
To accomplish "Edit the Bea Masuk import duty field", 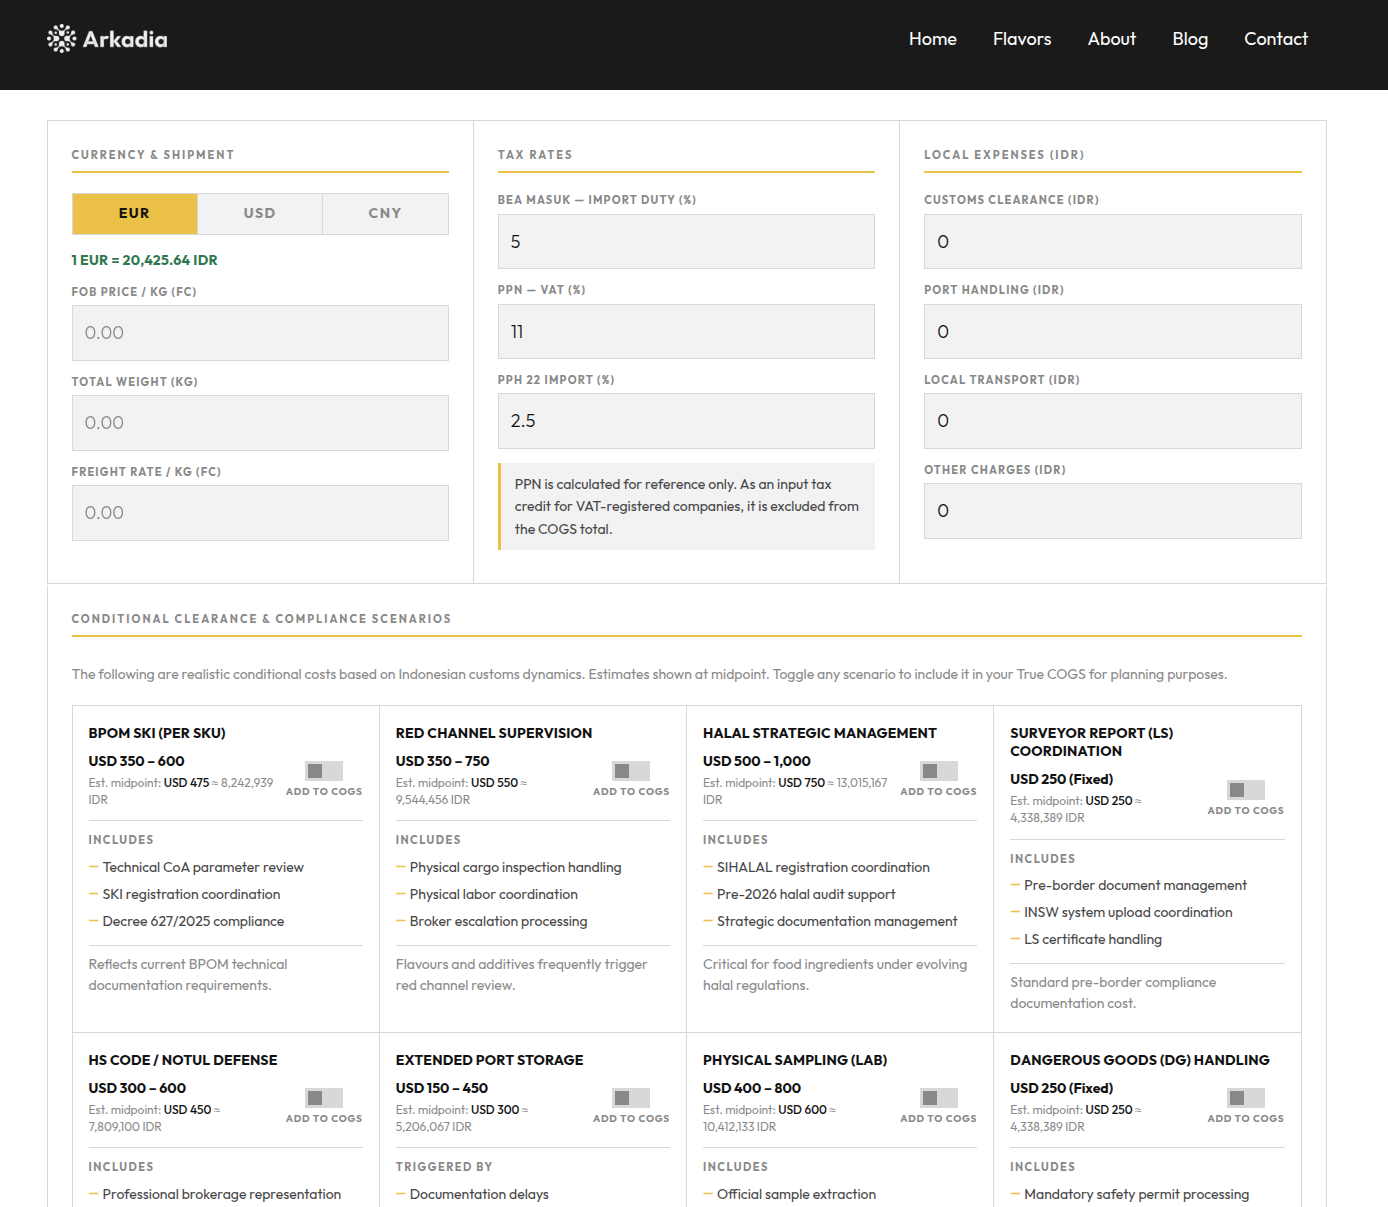I will click(x=686, y=241).
